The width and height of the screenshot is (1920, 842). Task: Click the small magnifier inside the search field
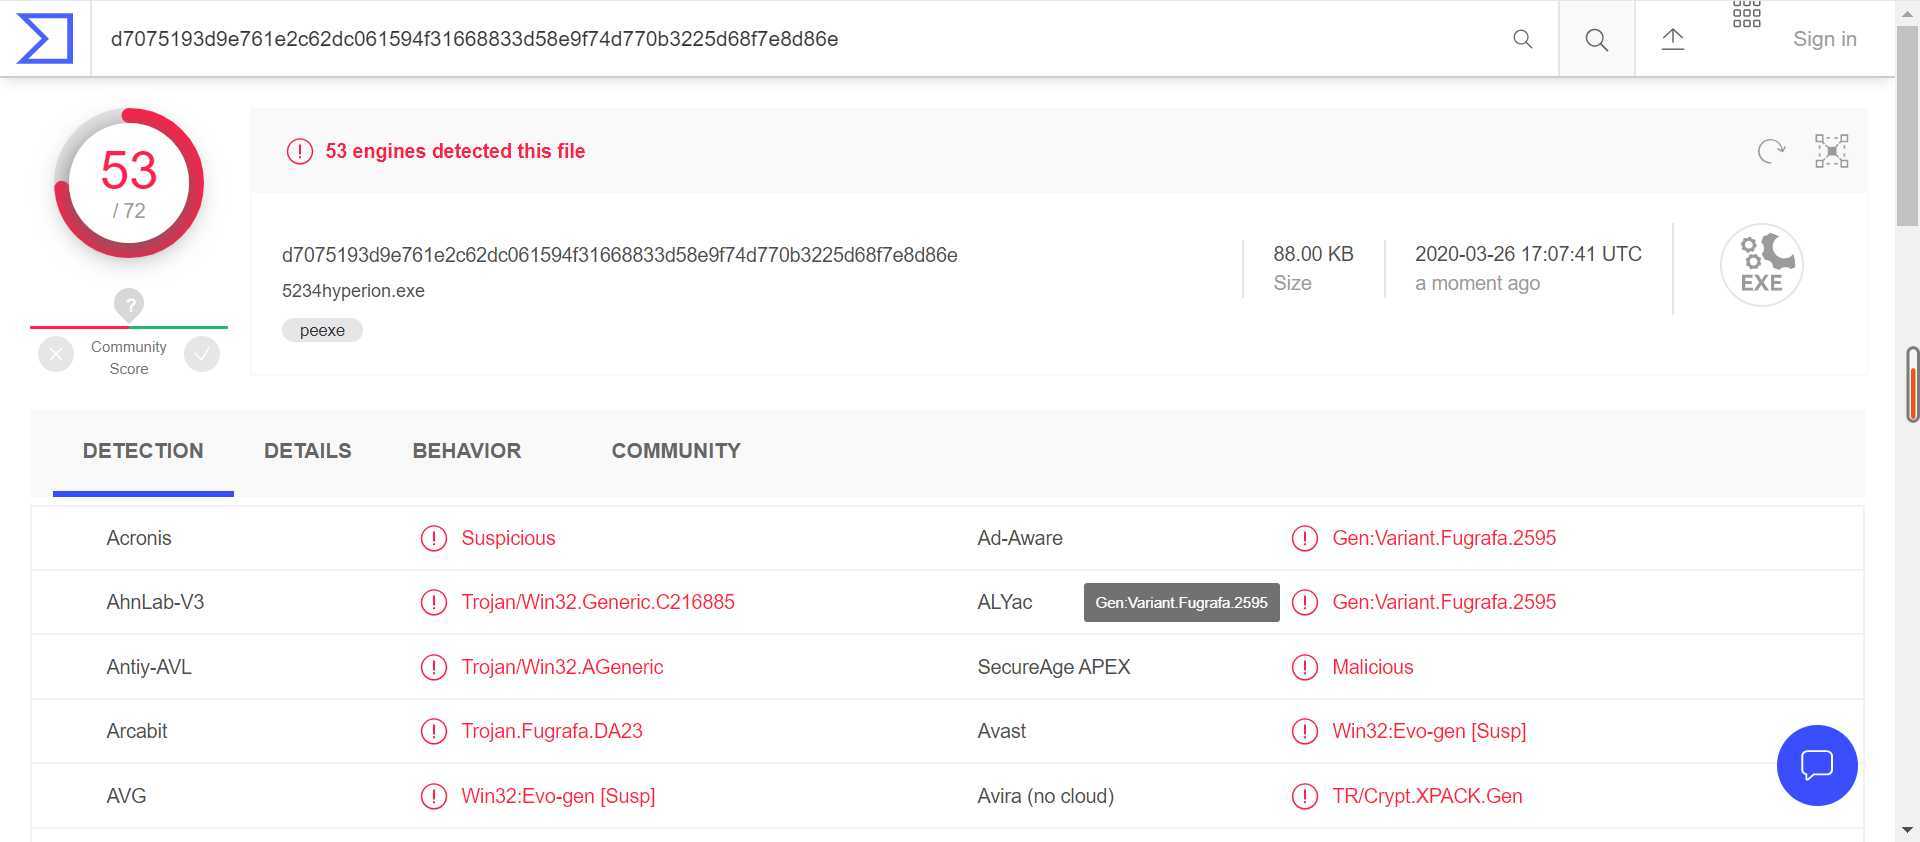tap(1522, 39)
